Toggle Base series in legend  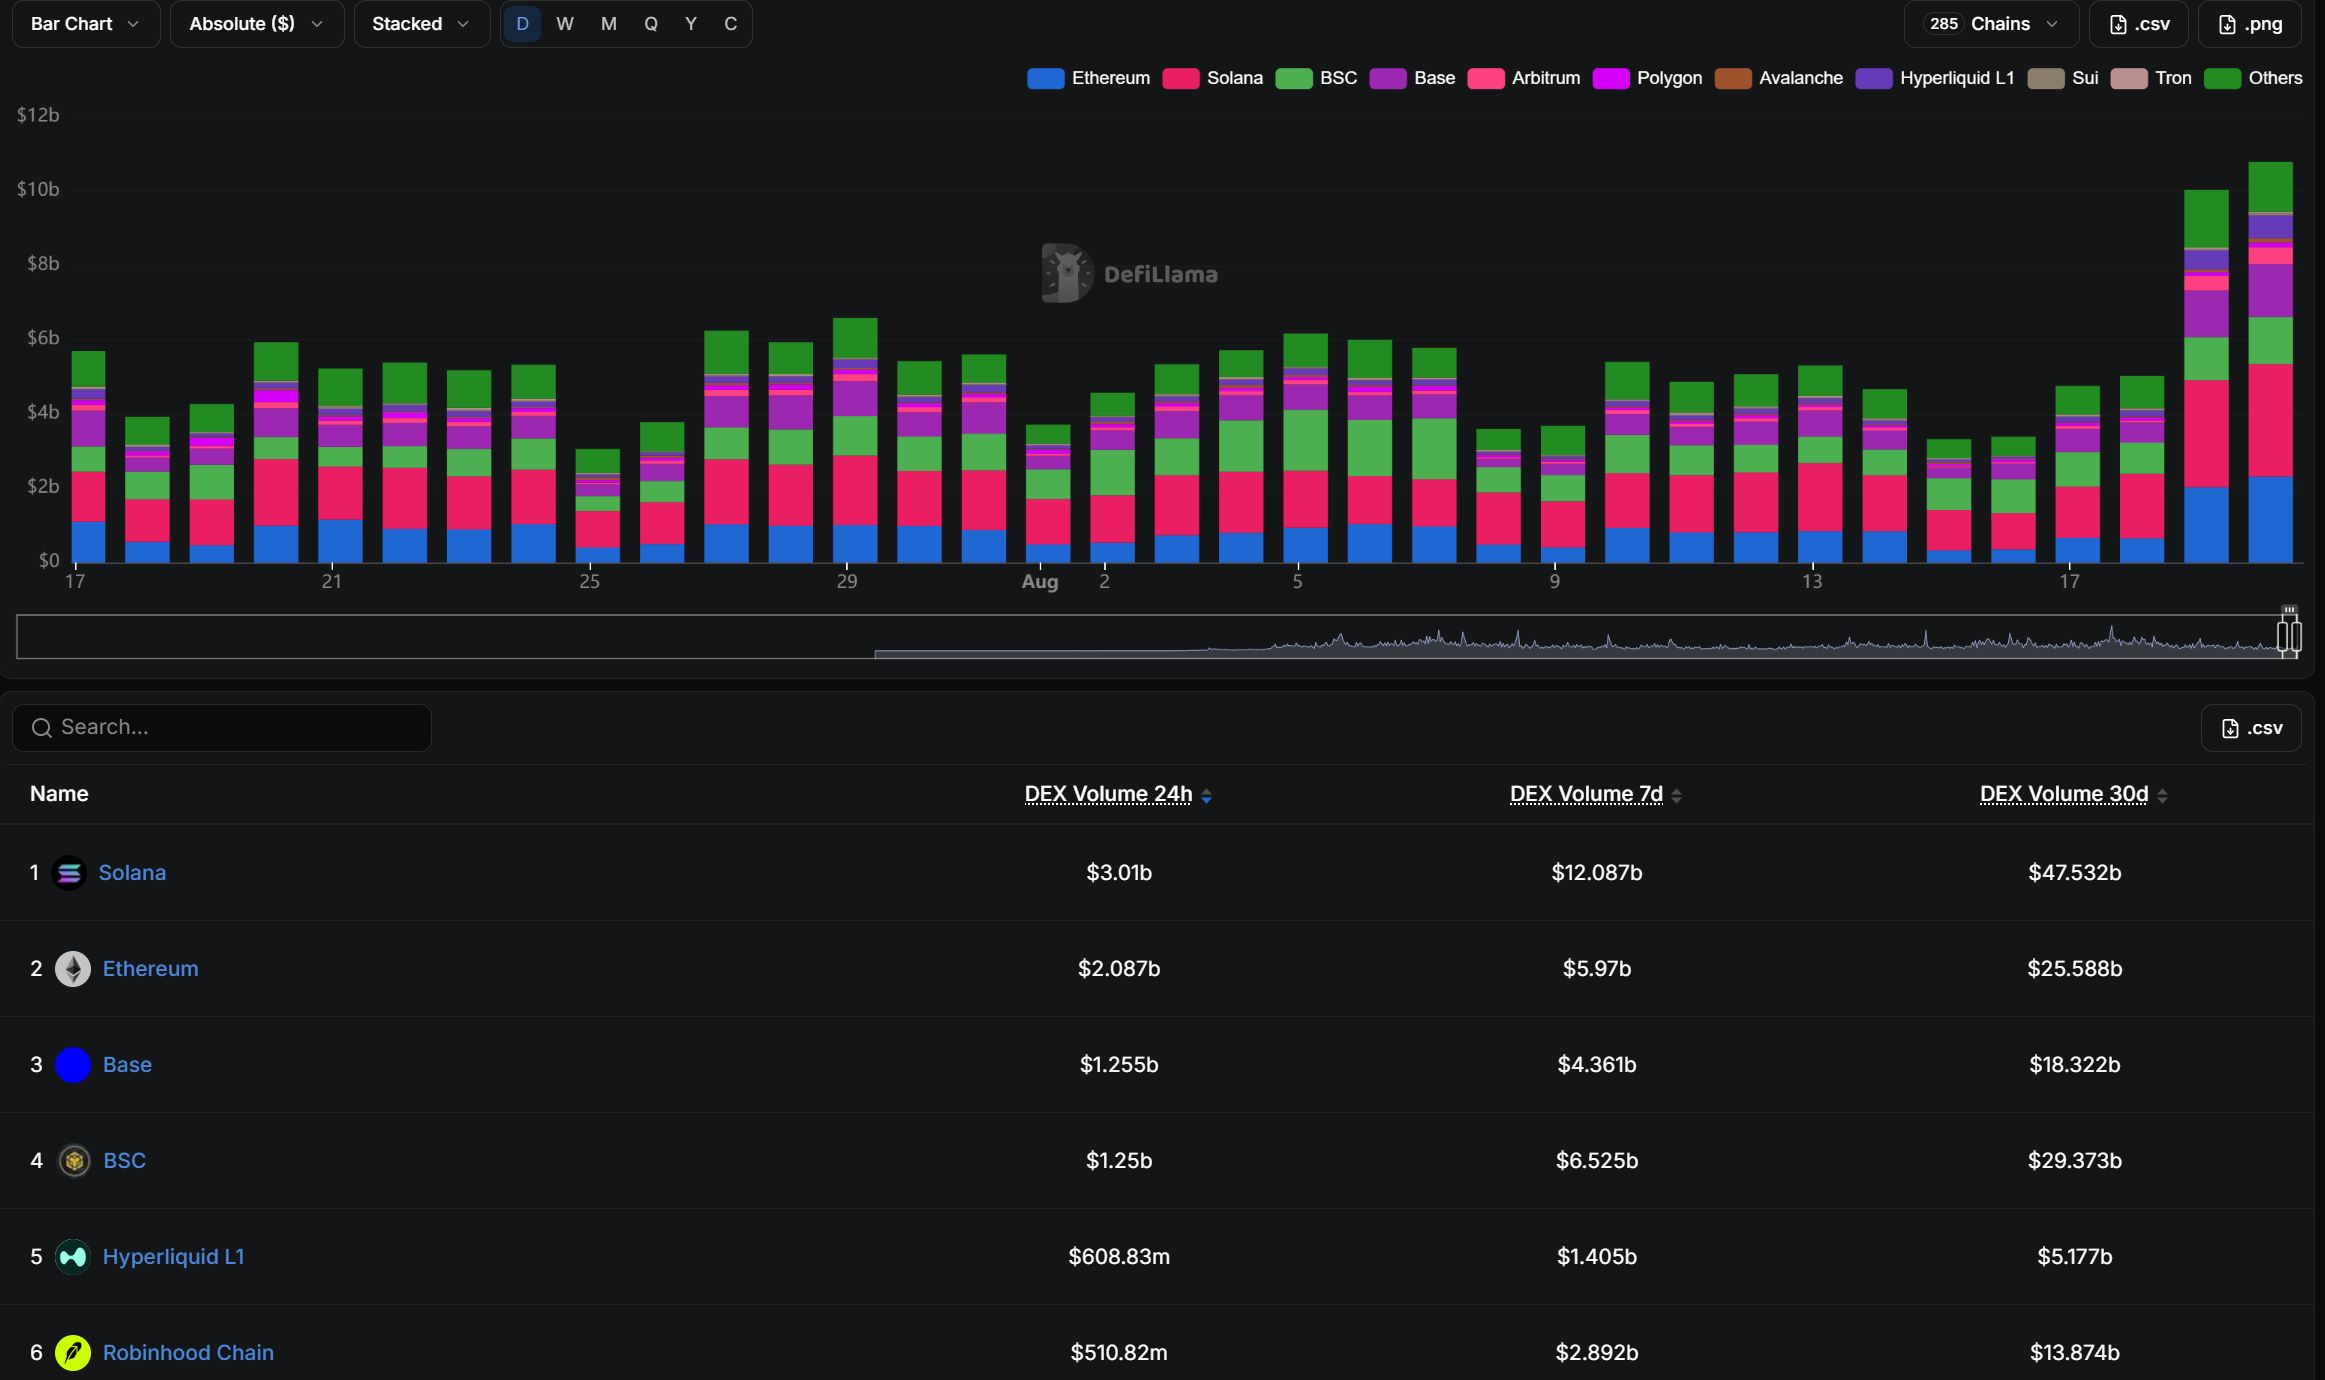[x=1412, y=78]
